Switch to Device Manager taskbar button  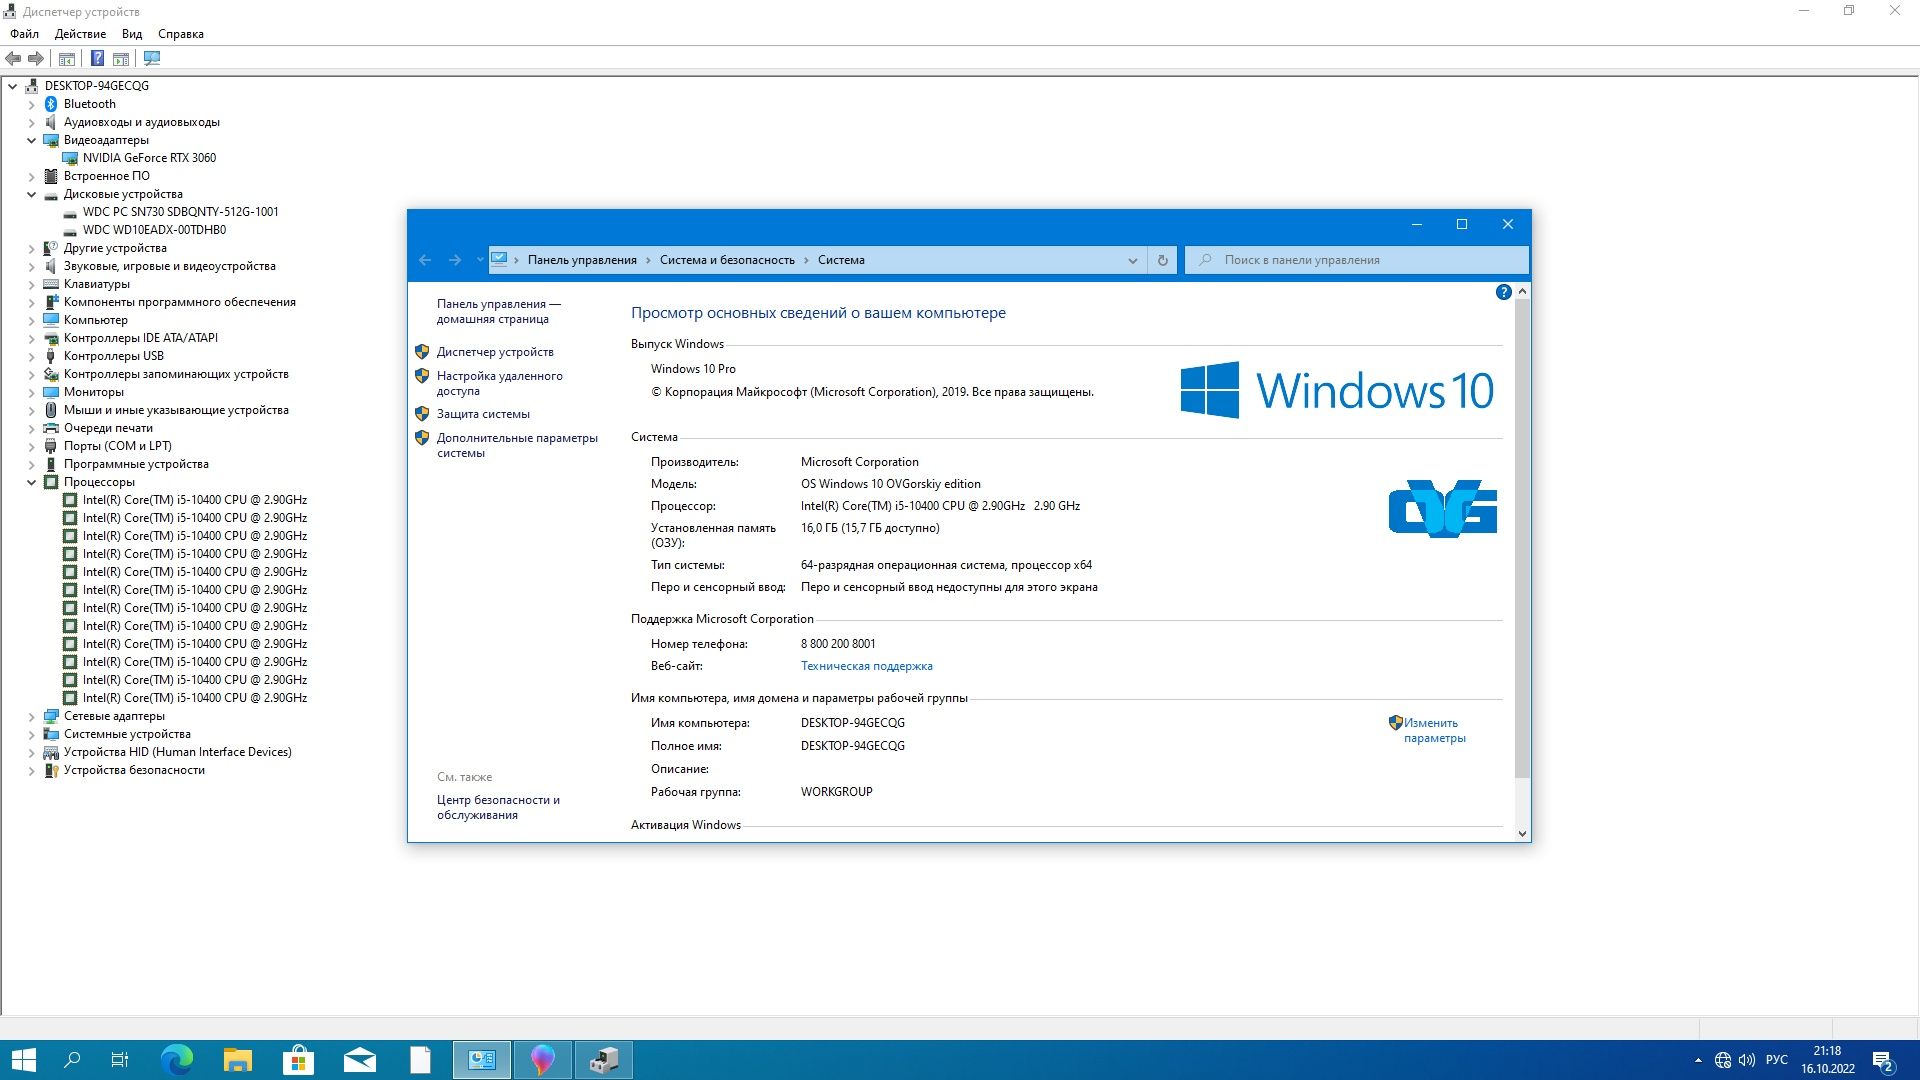[603, 1060]
